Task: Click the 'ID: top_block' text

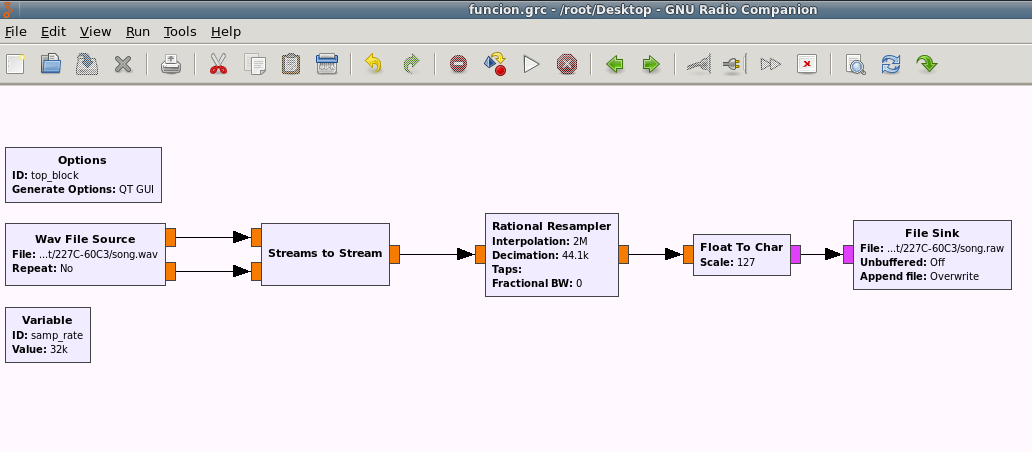Action: [45, 176]
